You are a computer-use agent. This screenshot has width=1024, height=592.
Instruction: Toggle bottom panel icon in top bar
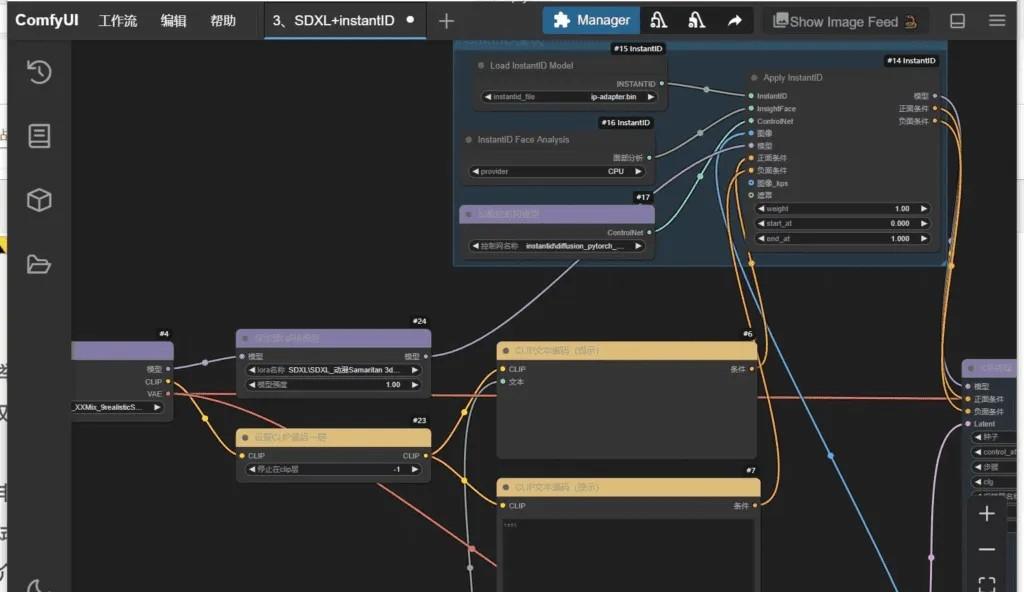pyautogui.click(x=957, y=21)
